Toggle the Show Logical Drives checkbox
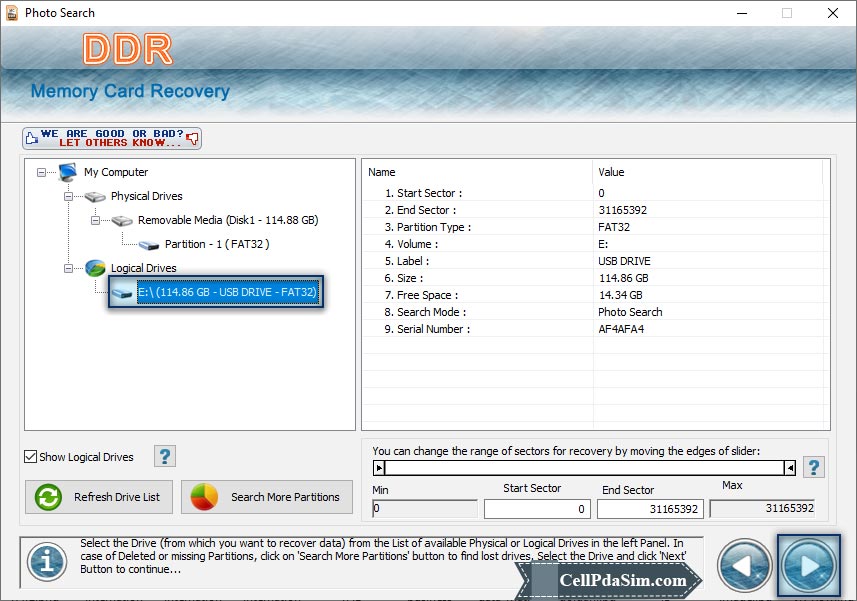 click(31, 457)
